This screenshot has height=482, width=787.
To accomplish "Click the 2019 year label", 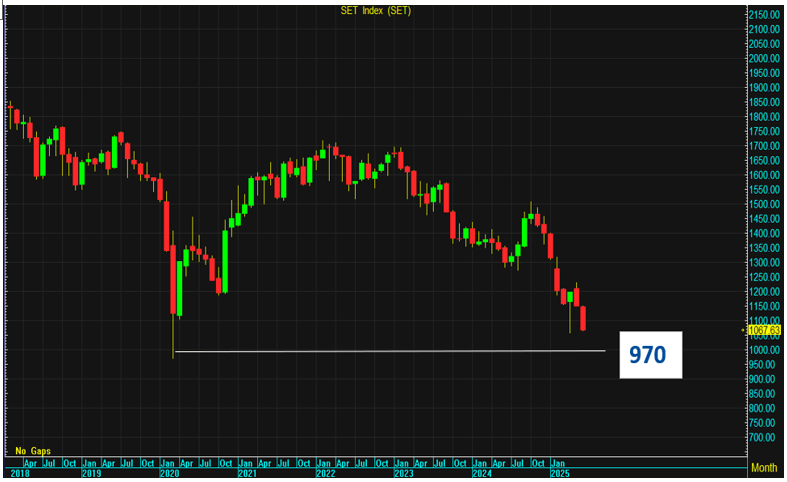I will click(91, 473).
